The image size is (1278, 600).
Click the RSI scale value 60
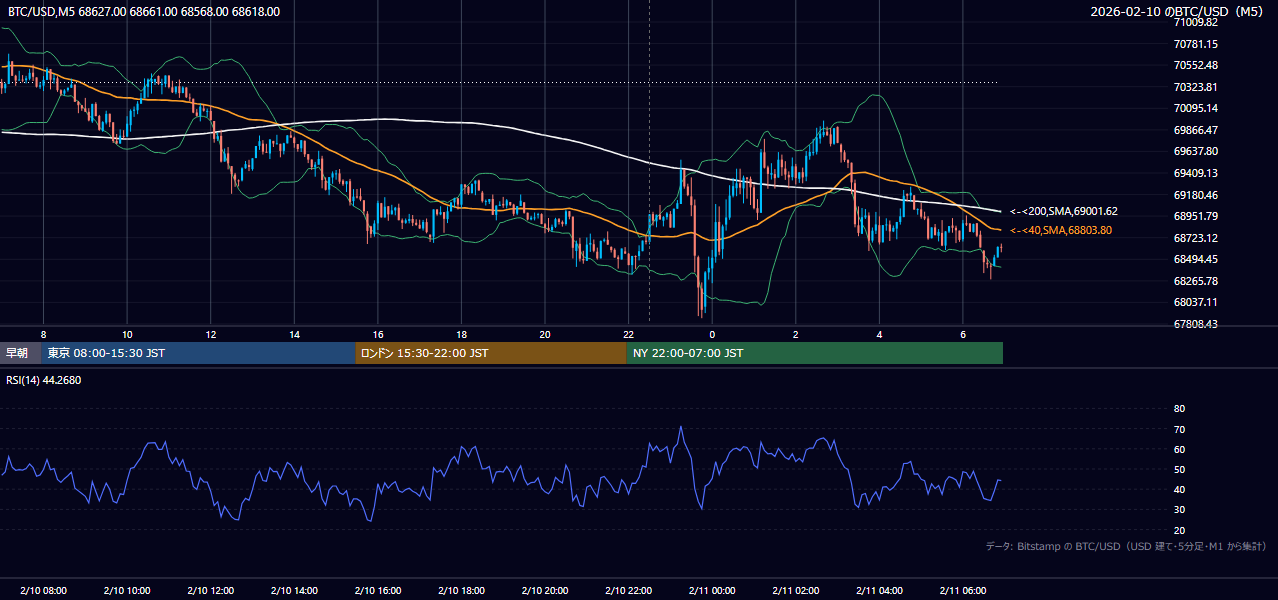coord(1179,449)
